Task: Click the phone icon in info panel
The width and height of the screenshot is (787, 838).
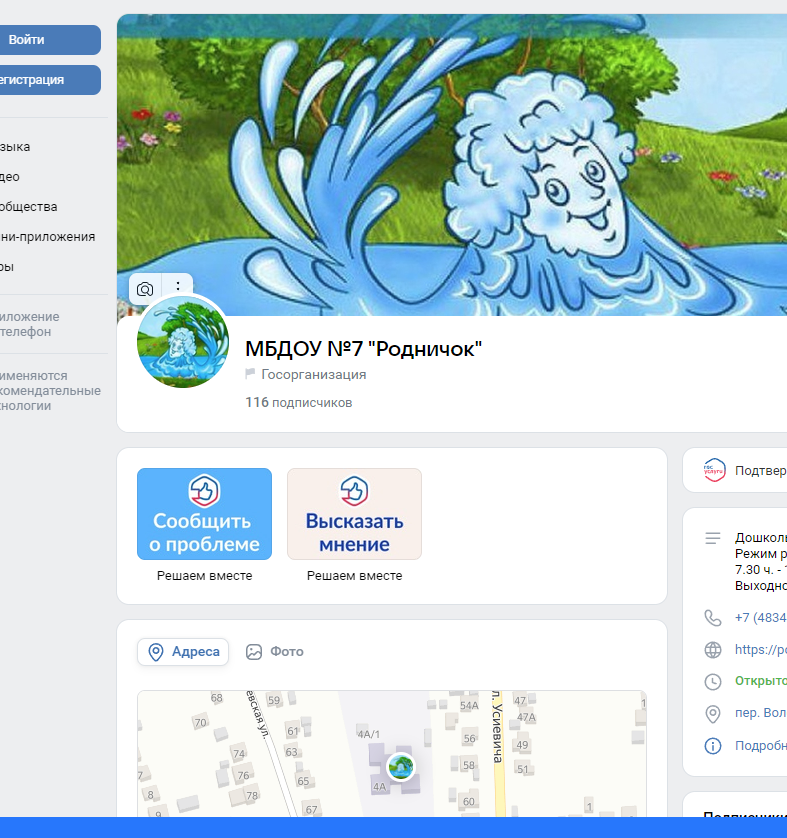Action: (x=713, y=617)
